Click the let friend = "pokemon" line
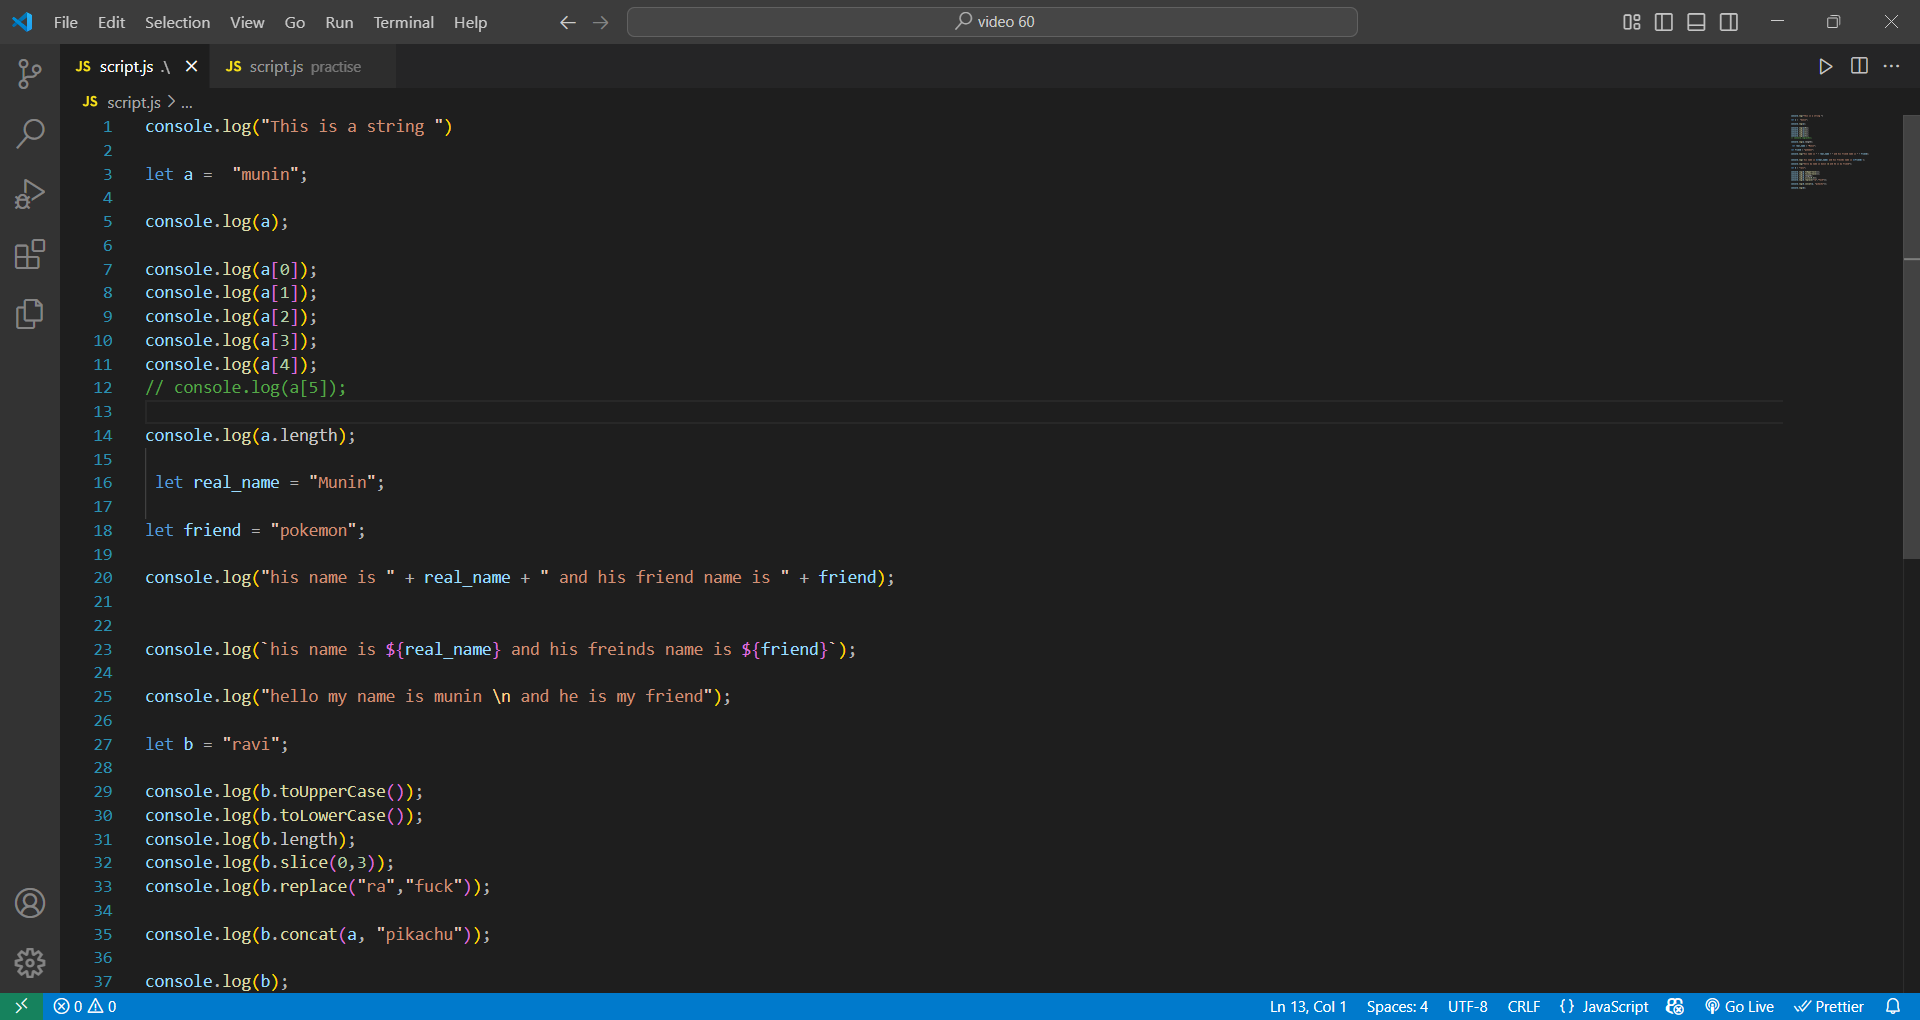The width and height of the screenshot is (1920, 1020). pyautogui.click(x=255, y=530)
